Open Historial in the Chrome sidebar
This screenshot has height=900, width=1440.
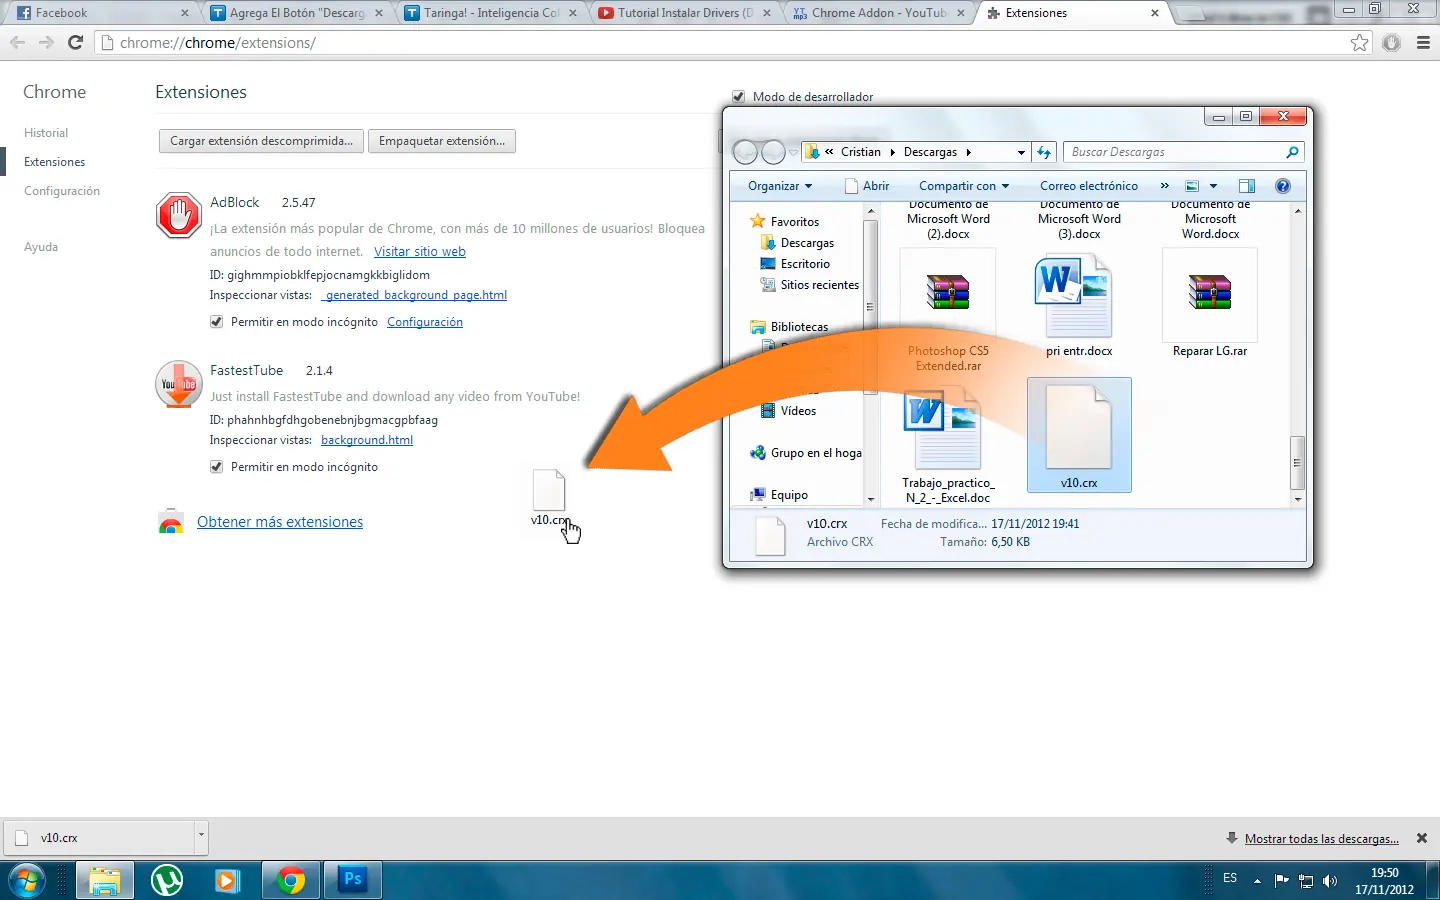click(x=46, y=133)
